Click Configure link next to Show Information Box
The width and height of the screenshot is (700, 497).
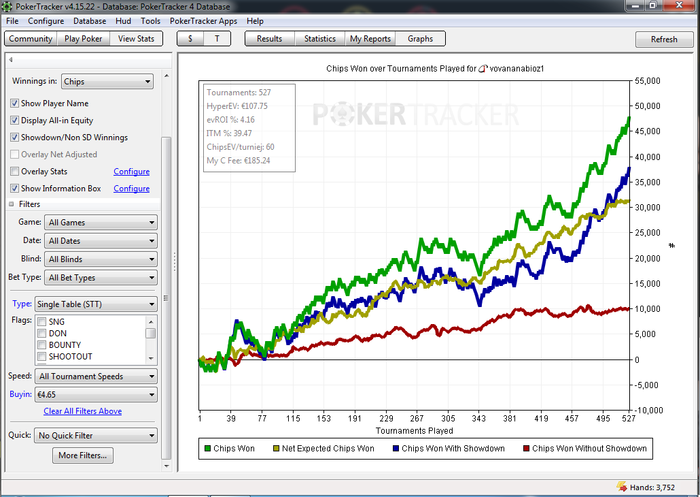coord(131,188)
